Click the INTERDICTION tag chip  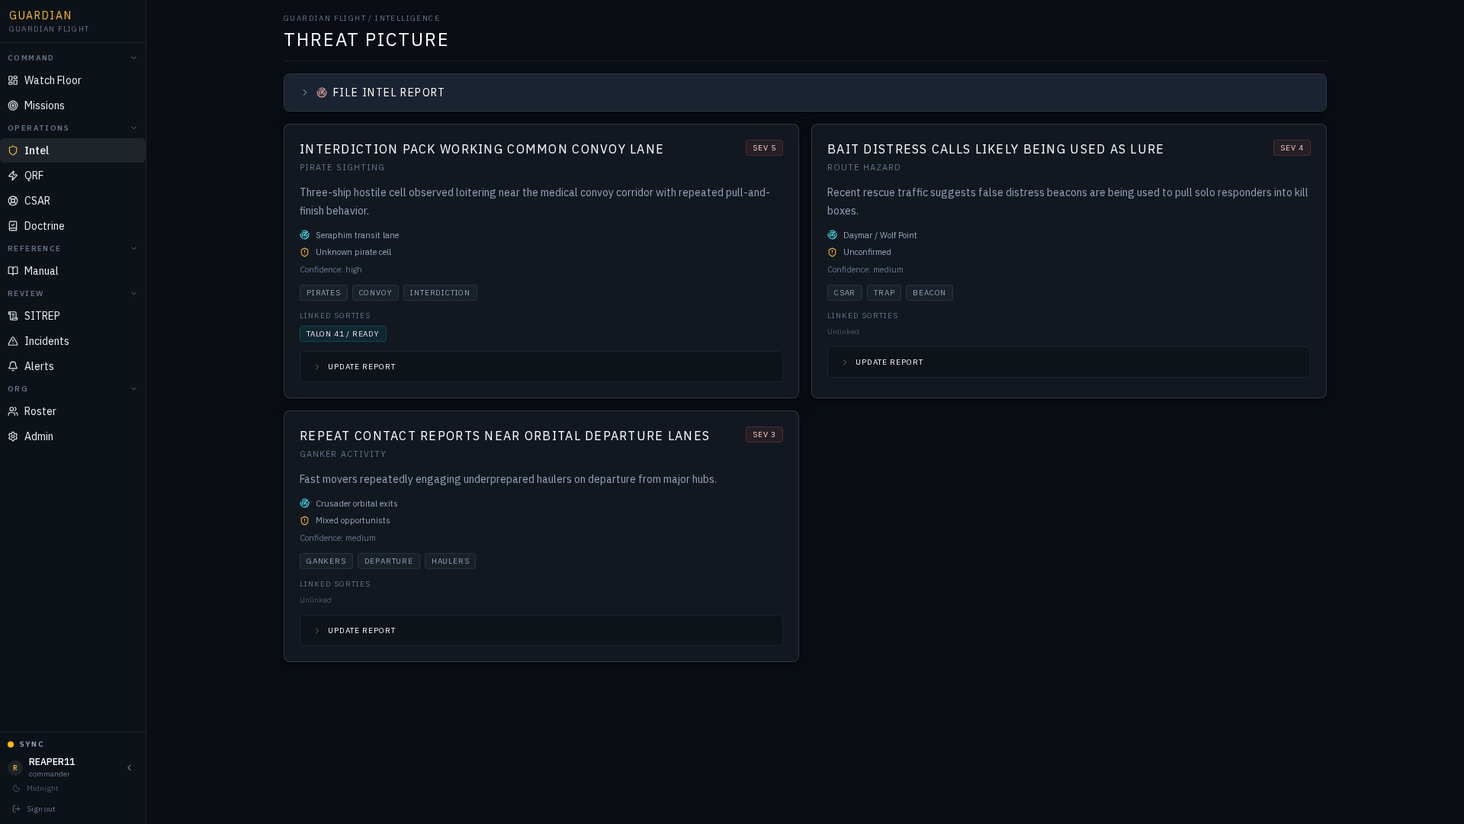[x=440, y=293]
